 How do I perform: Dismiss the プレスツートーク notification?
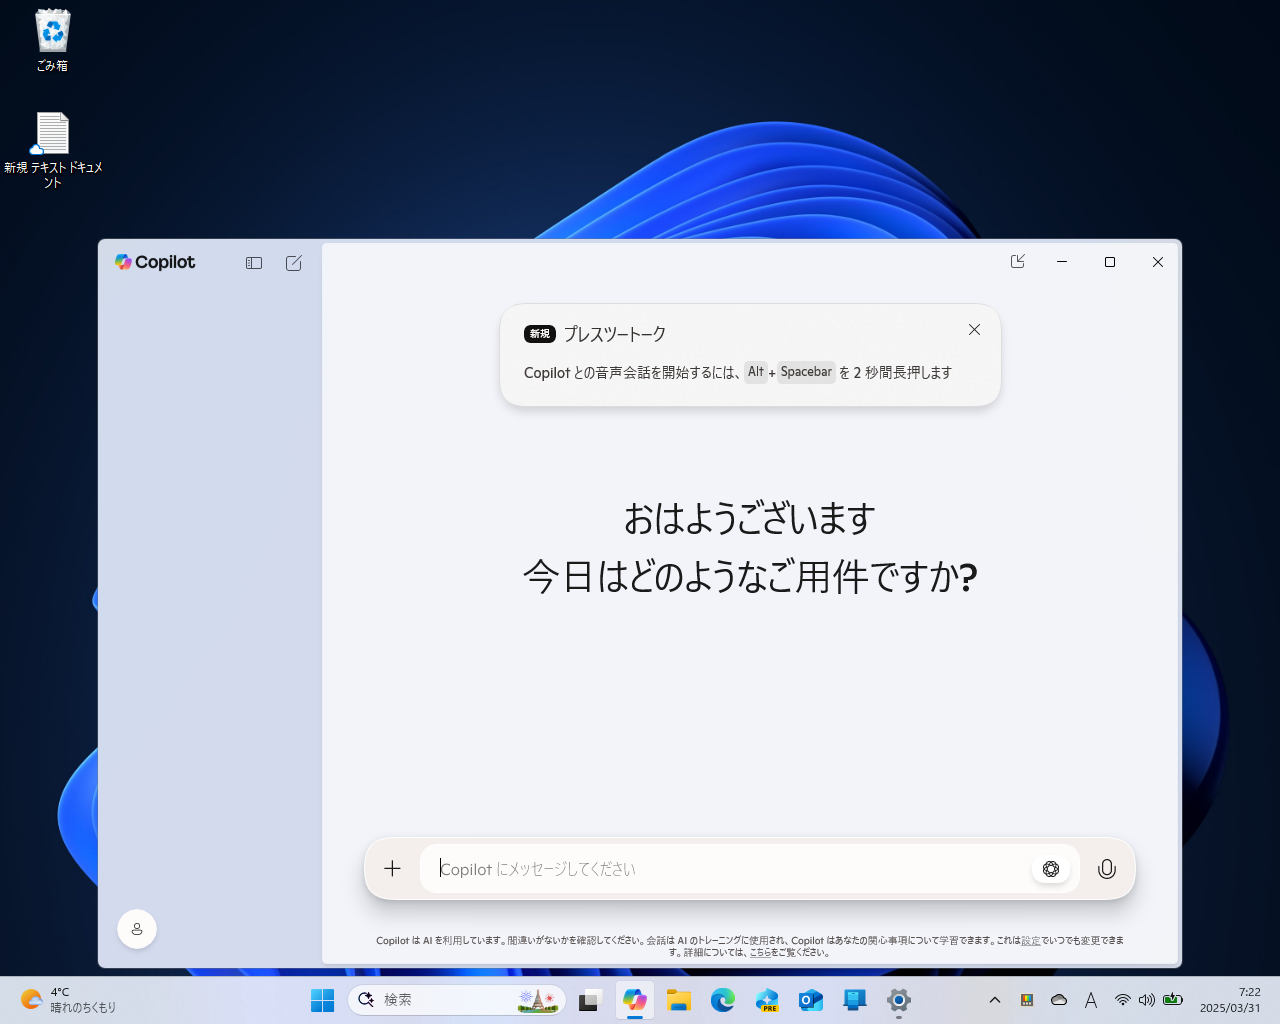(974, 329)
